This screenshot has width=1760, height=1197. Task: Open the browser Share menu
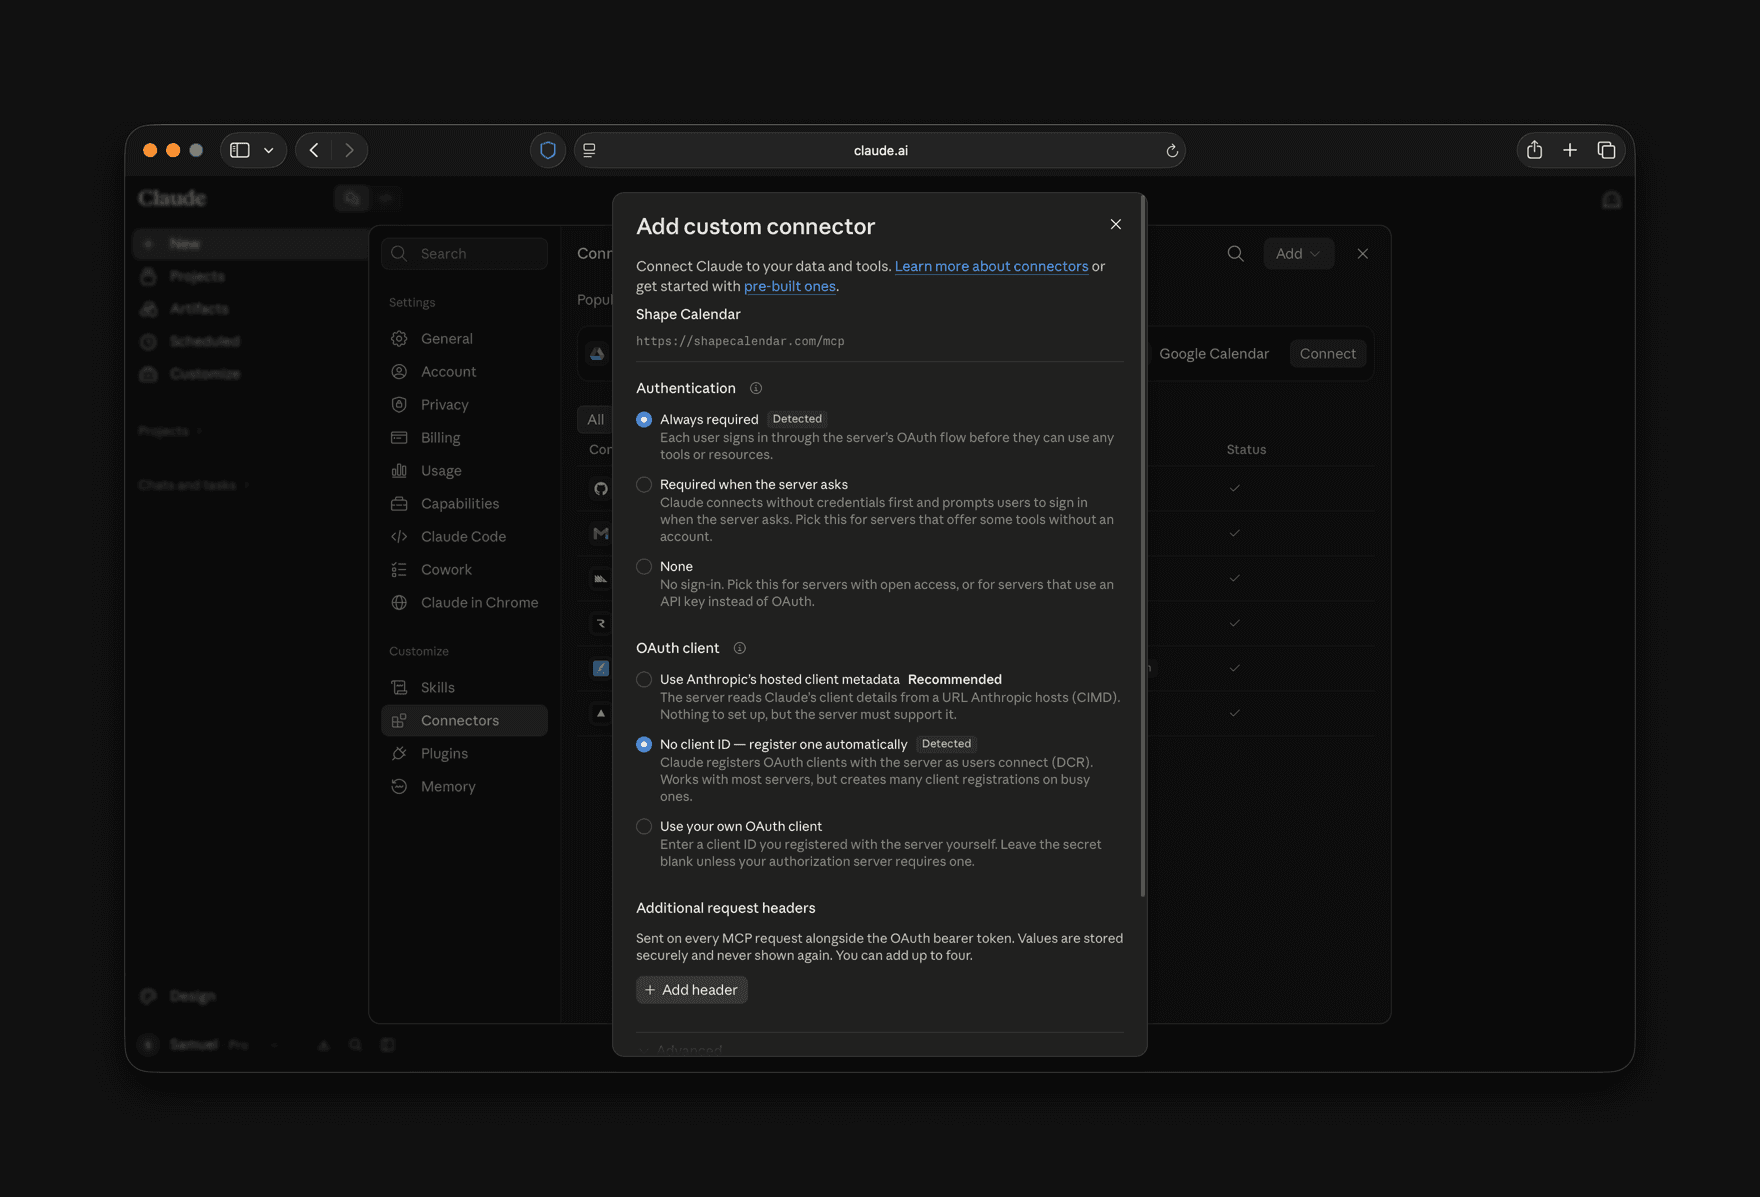point(1534,150)
